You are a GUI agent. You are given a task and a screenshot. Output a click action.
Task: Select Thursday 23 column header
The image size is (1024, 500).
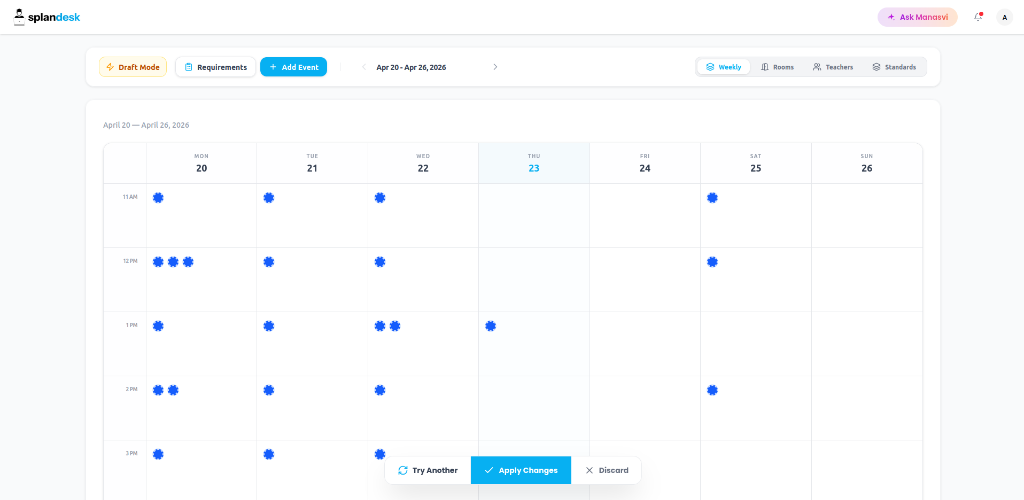(534, 163)
